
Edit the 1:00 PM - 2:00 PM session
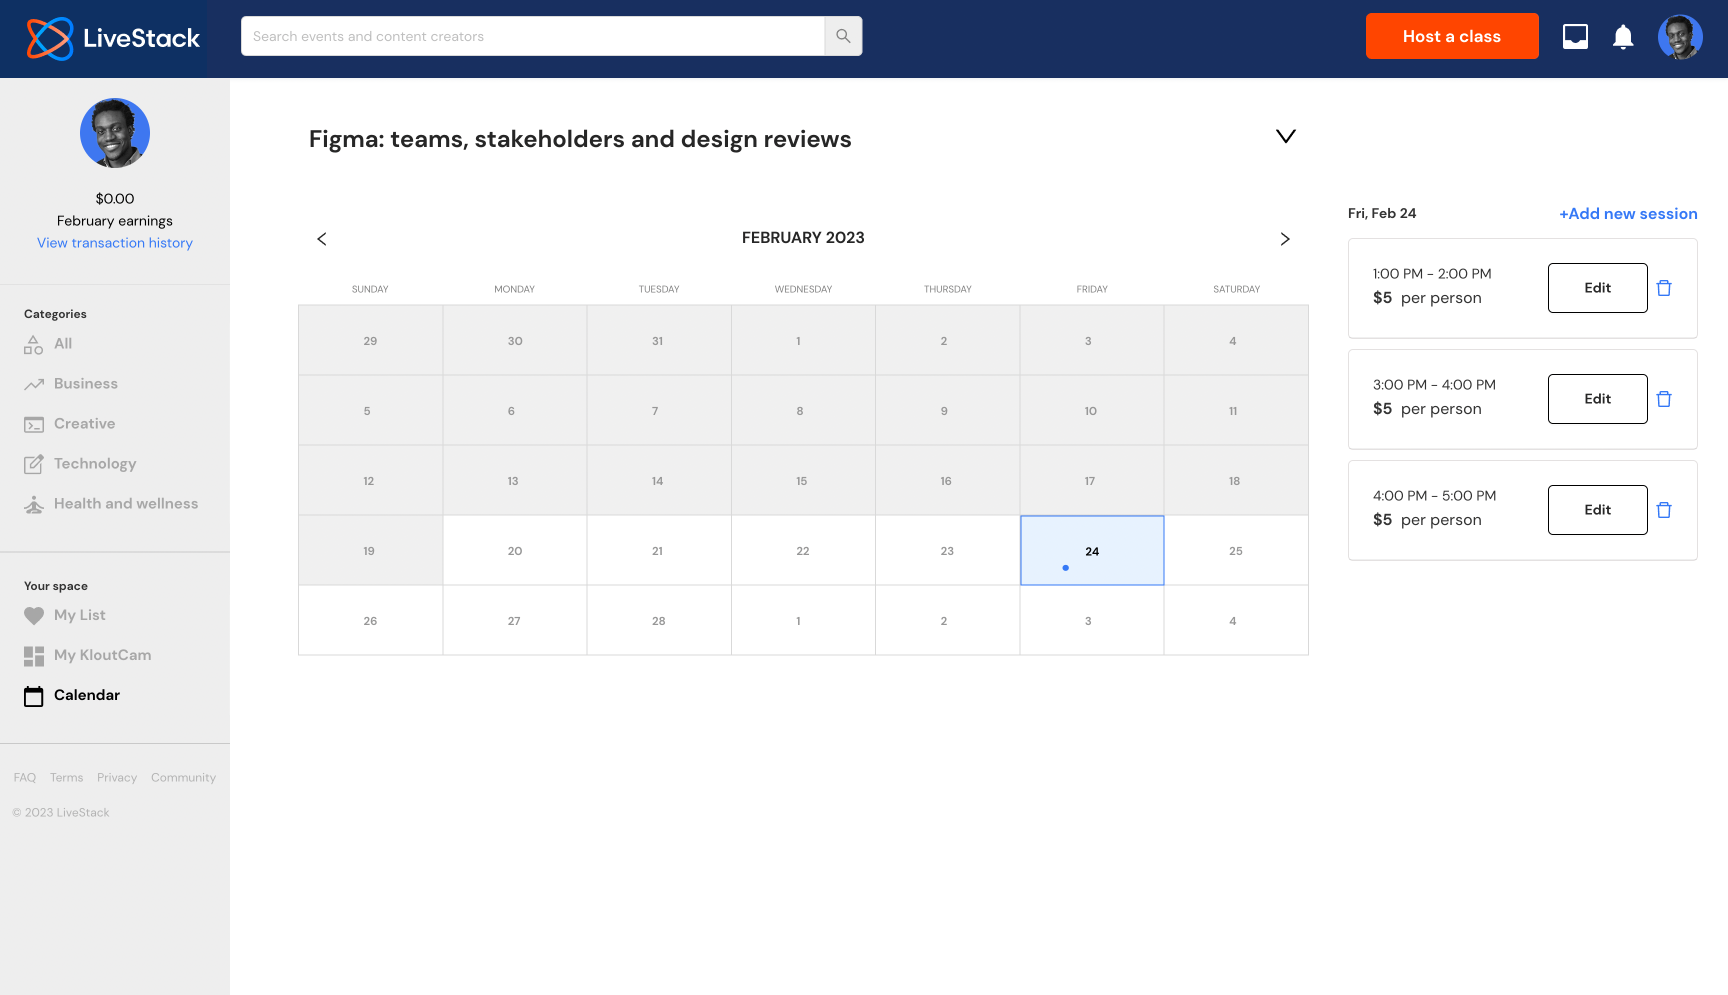(x=1598, y=288)
